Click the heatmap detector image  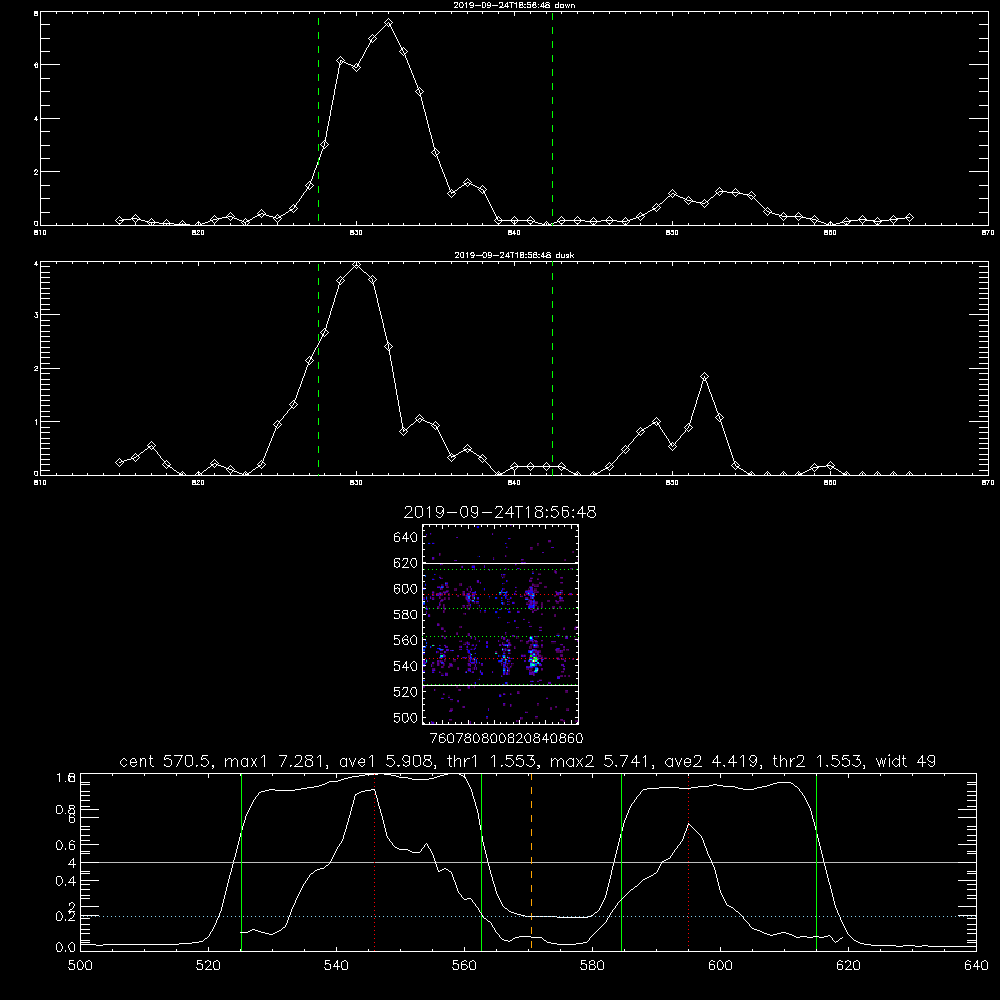(501, 624)
